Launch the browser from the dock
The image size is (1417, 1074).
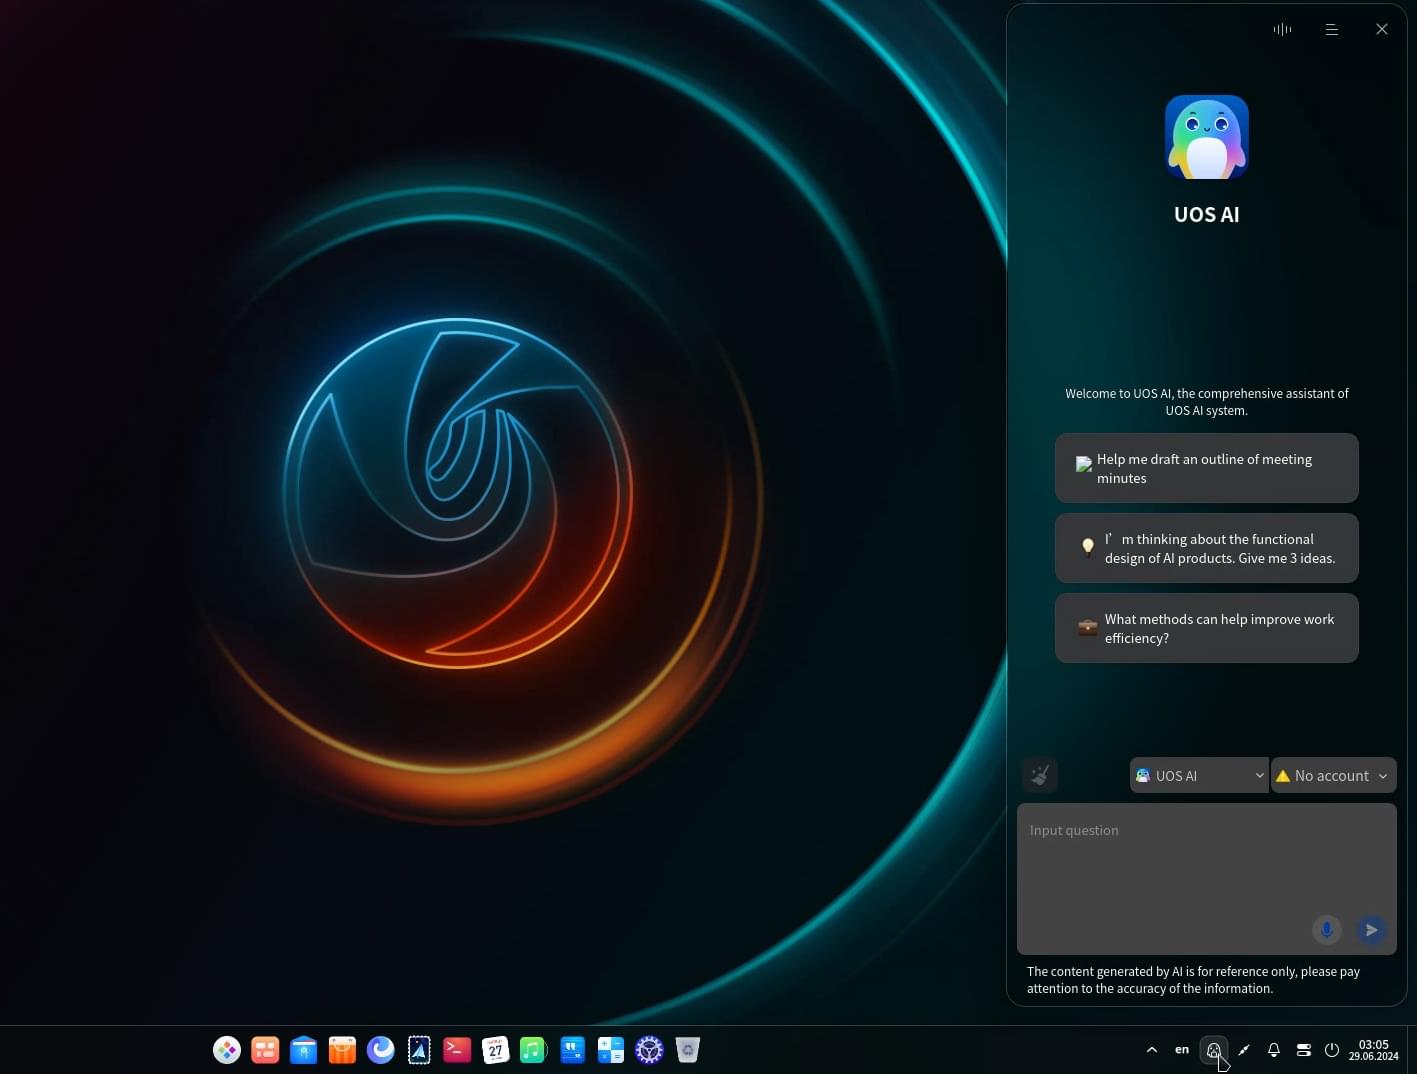click(x=381, y=1050)
